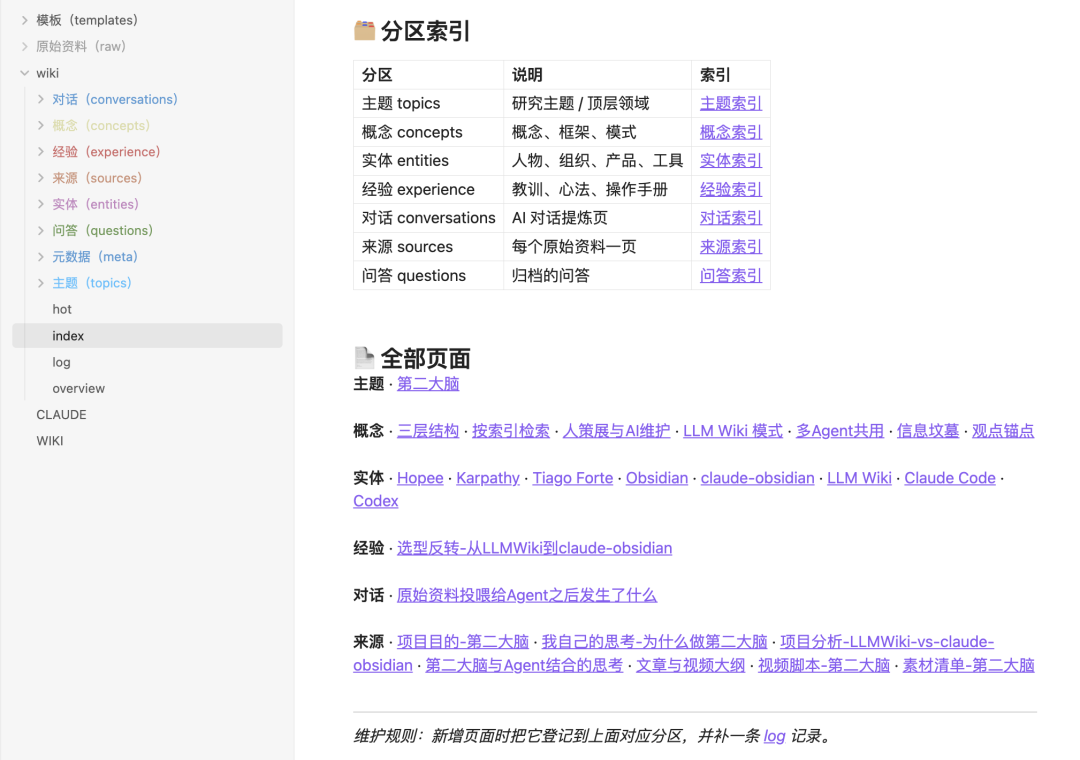1080x760 pixels.
Task: Click the 对话 conversations table cell
Action: tap(428, 218)
